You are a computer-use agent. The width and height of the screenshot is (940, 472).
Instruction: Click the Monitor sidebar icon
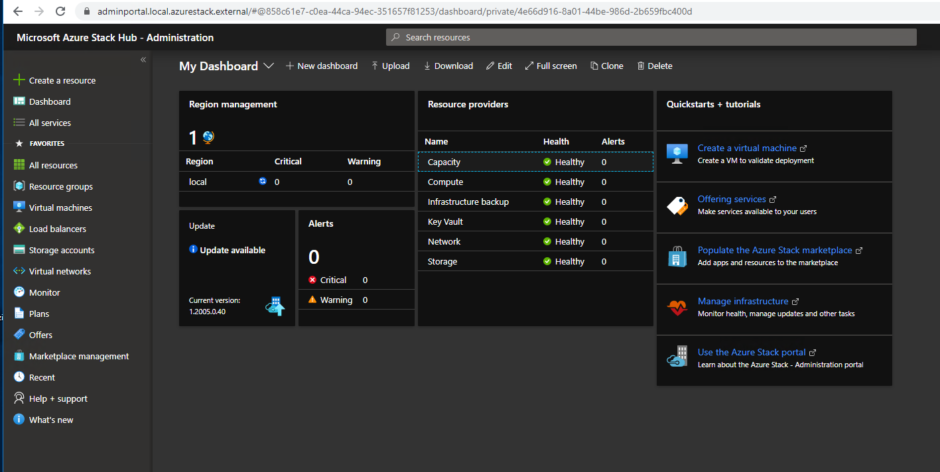19,292
